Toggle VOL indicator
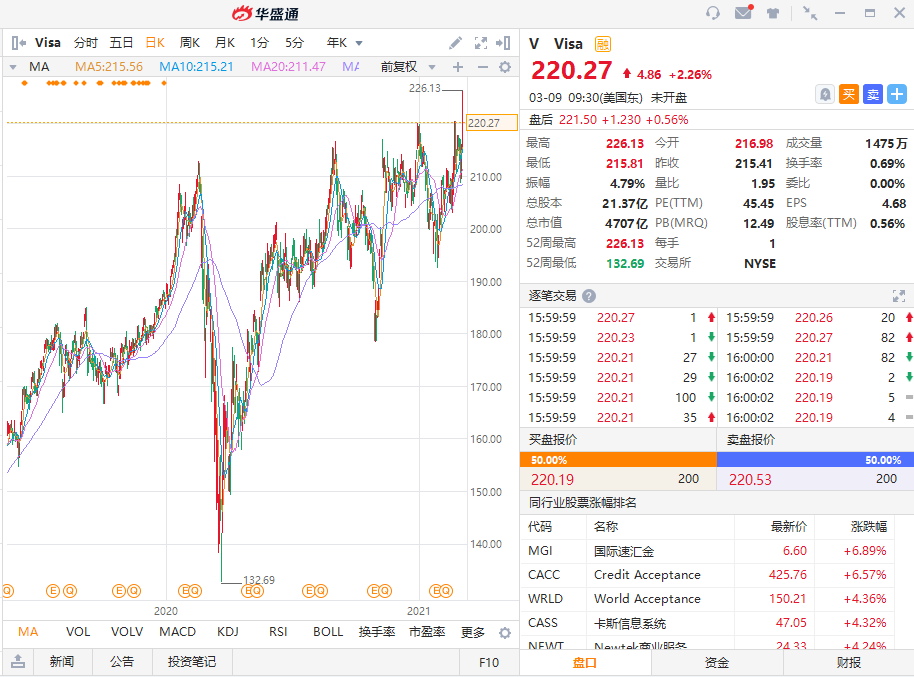 [x=78, y=632]
